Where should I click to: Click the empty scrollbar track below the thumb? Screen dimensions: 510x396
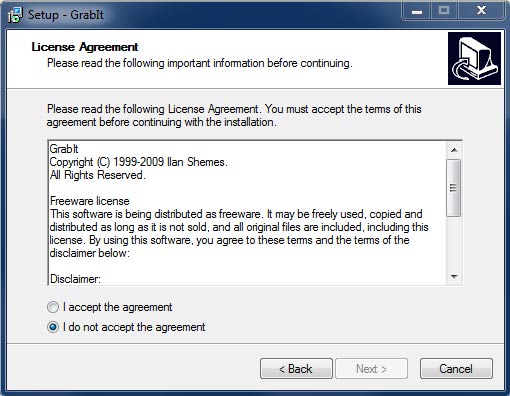(x=454, y=243)
